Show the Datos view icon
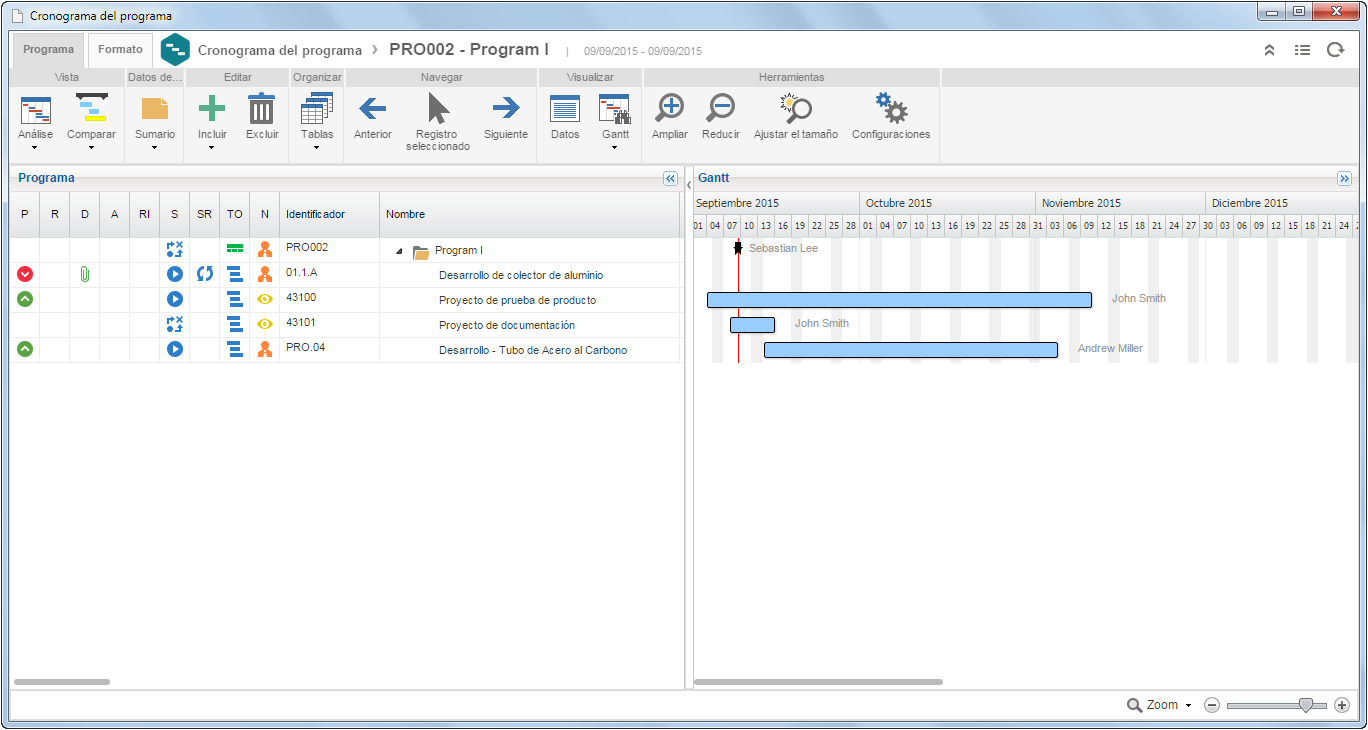 [565, 109]
